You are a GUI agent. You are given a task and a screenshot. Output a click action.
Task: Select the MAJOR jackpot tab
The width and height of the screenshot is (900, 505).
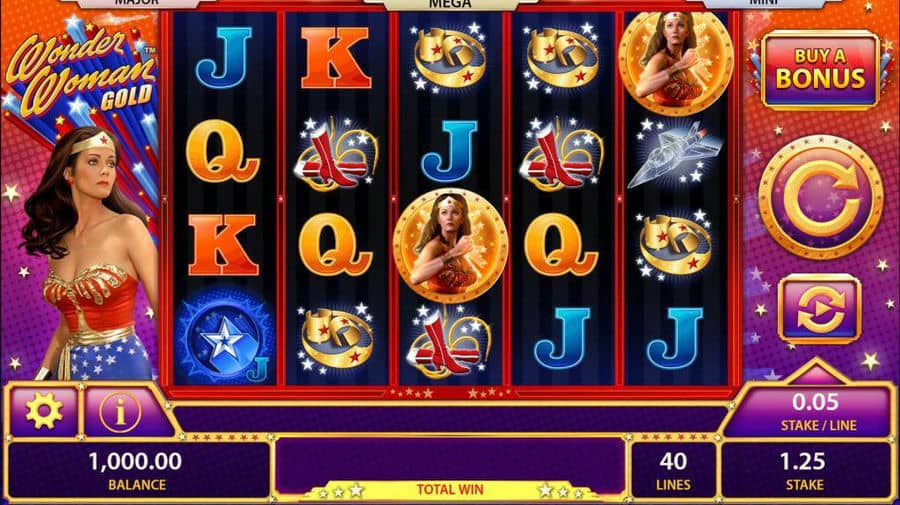pos(137,3)
